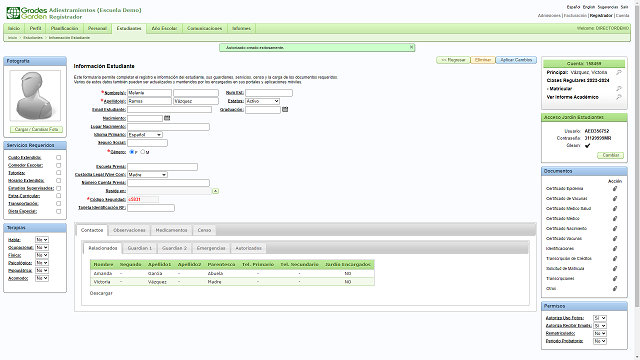The width and height of the screenshot is (640, 360).
Task: Attach file for Certificado Médico Salud
Action: (x=615, y=209)
